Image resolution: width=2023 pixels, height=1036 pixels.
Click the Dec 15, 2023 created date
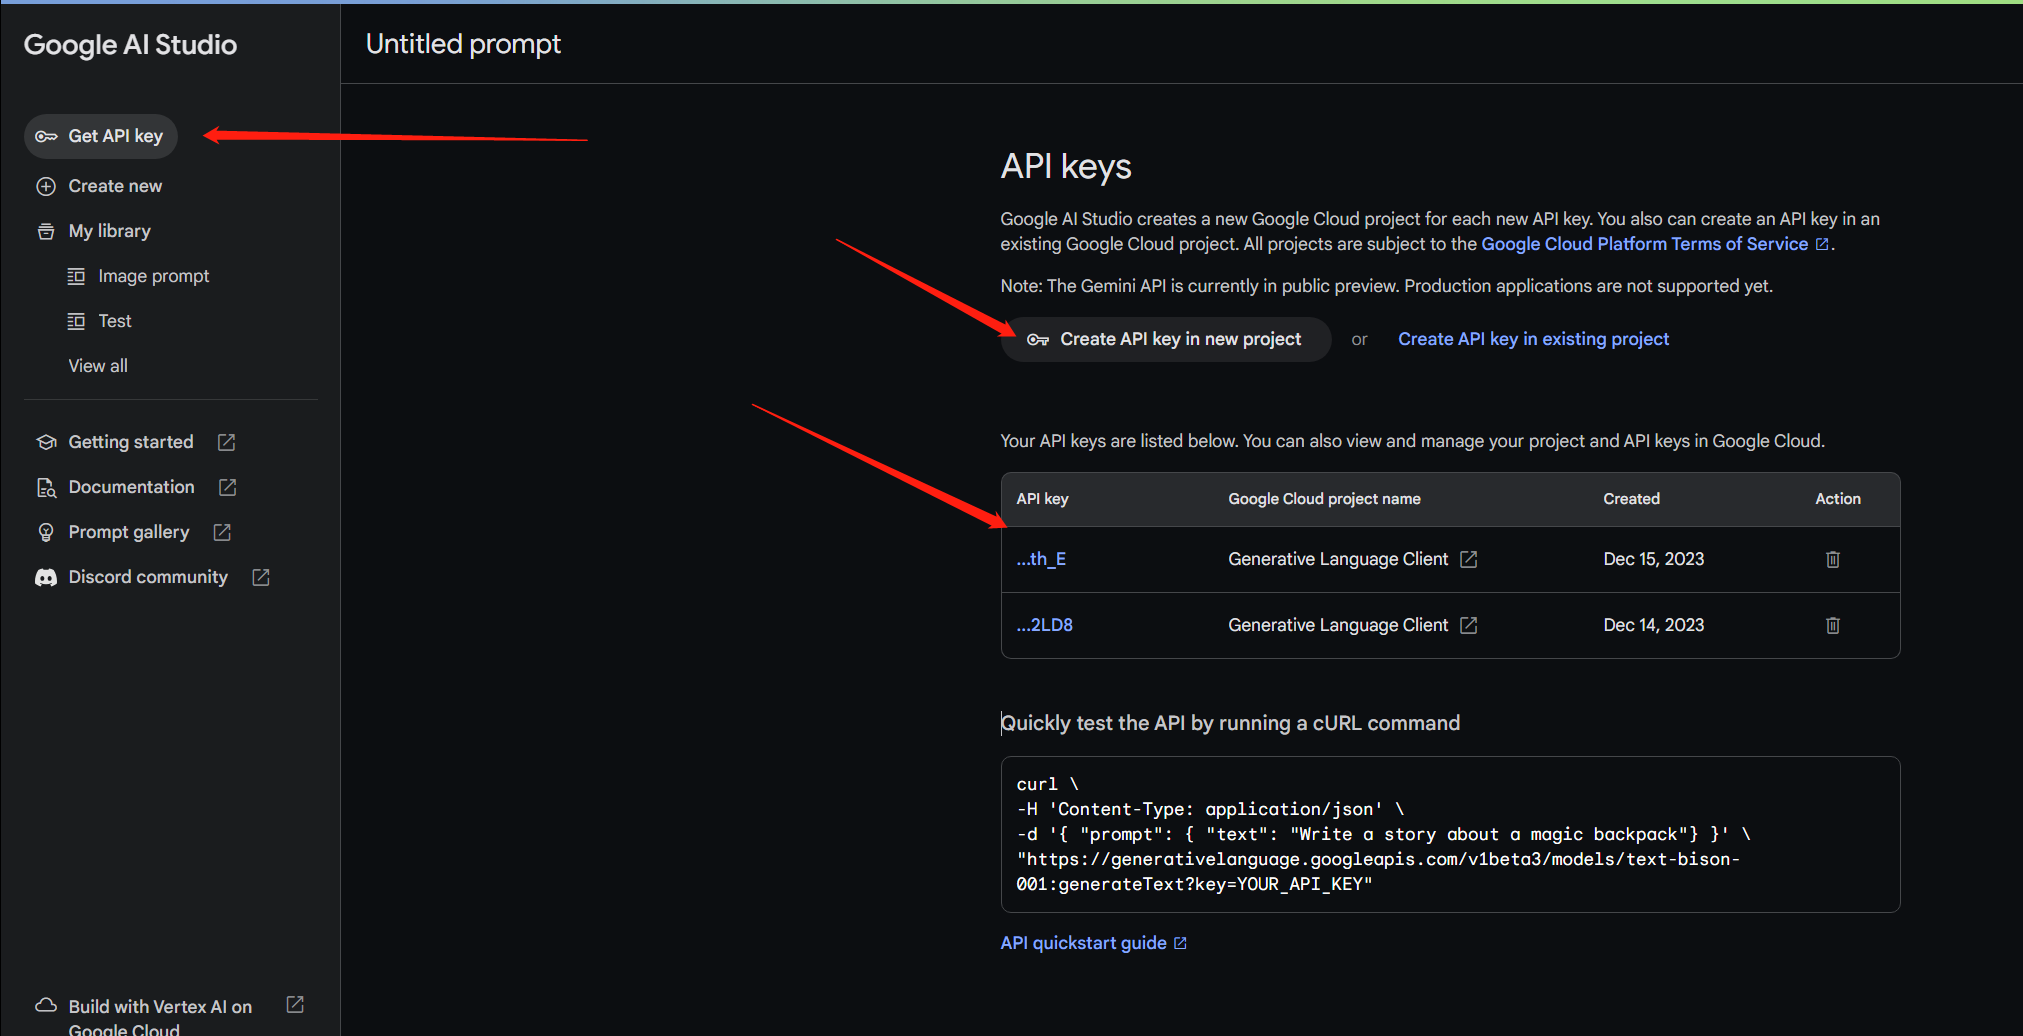point(1654,559)
